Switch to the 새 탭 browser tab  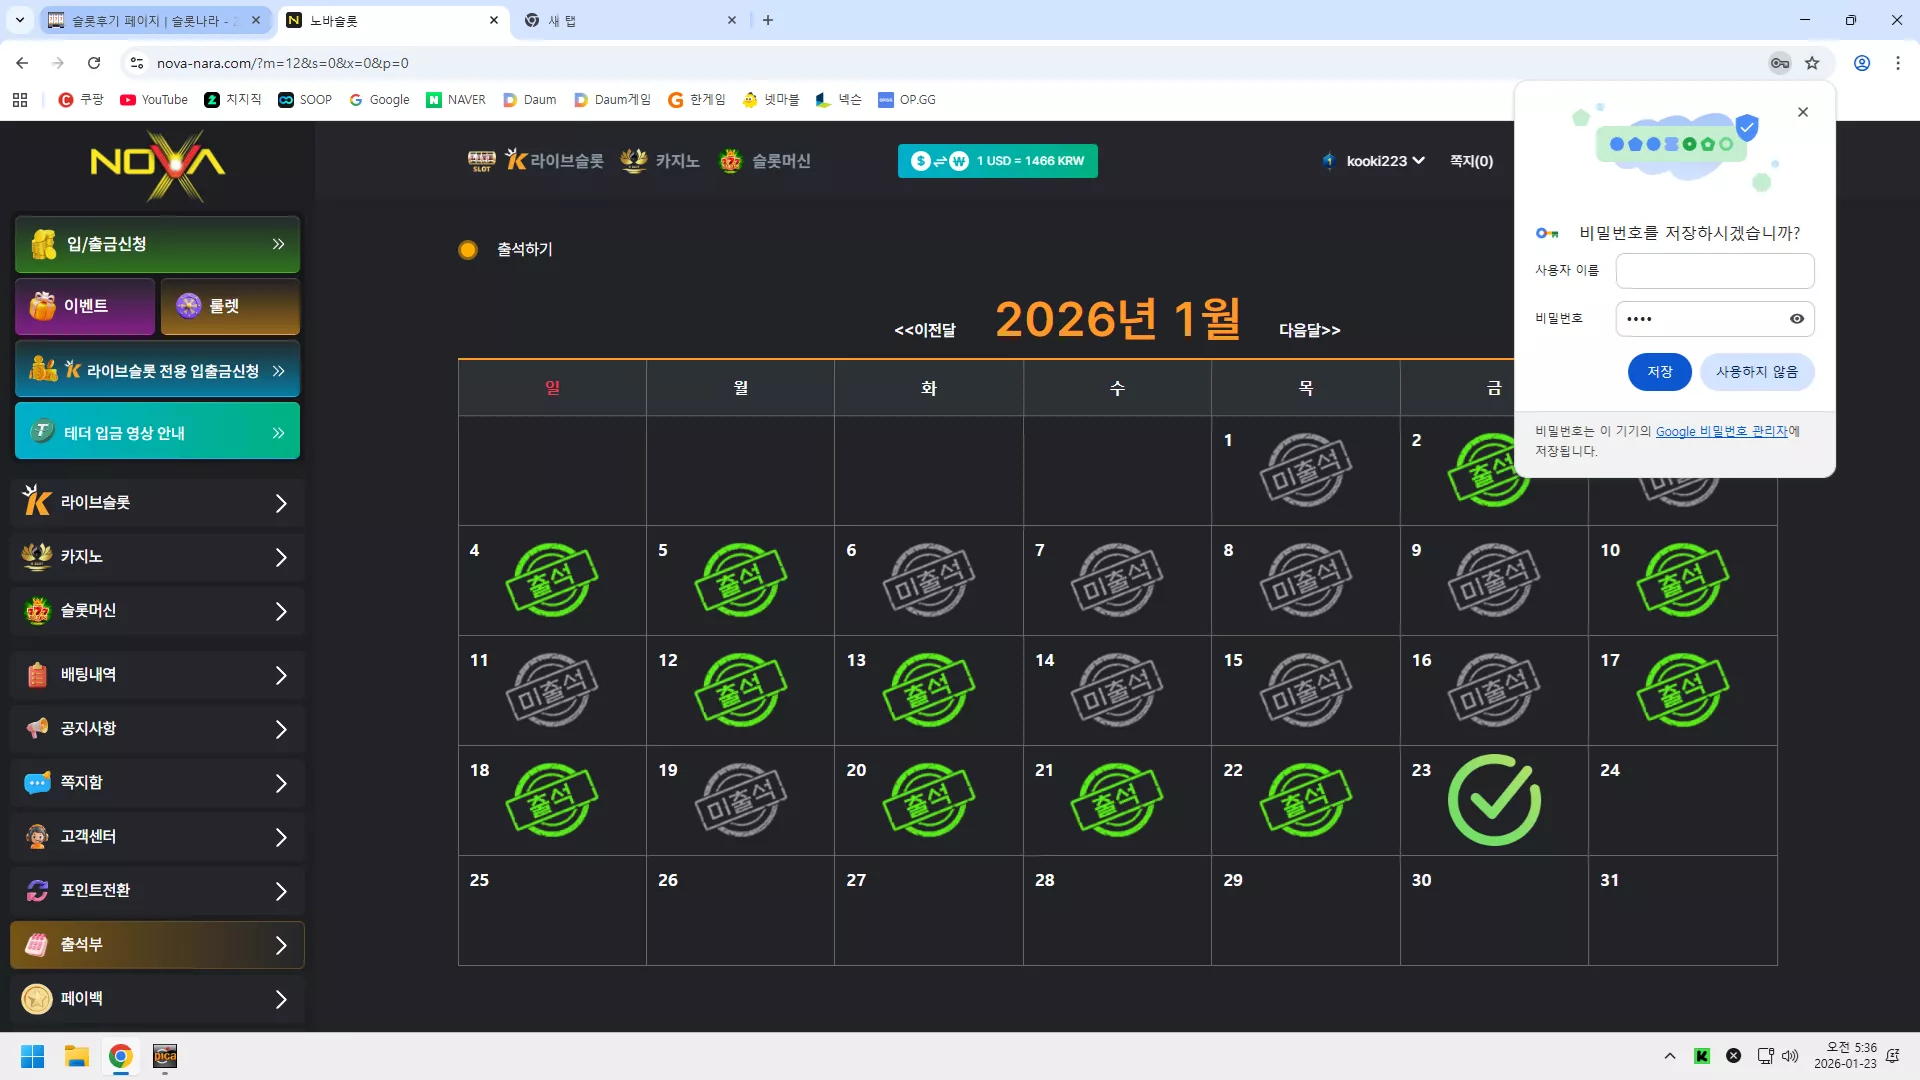click(x=630, y=20)
